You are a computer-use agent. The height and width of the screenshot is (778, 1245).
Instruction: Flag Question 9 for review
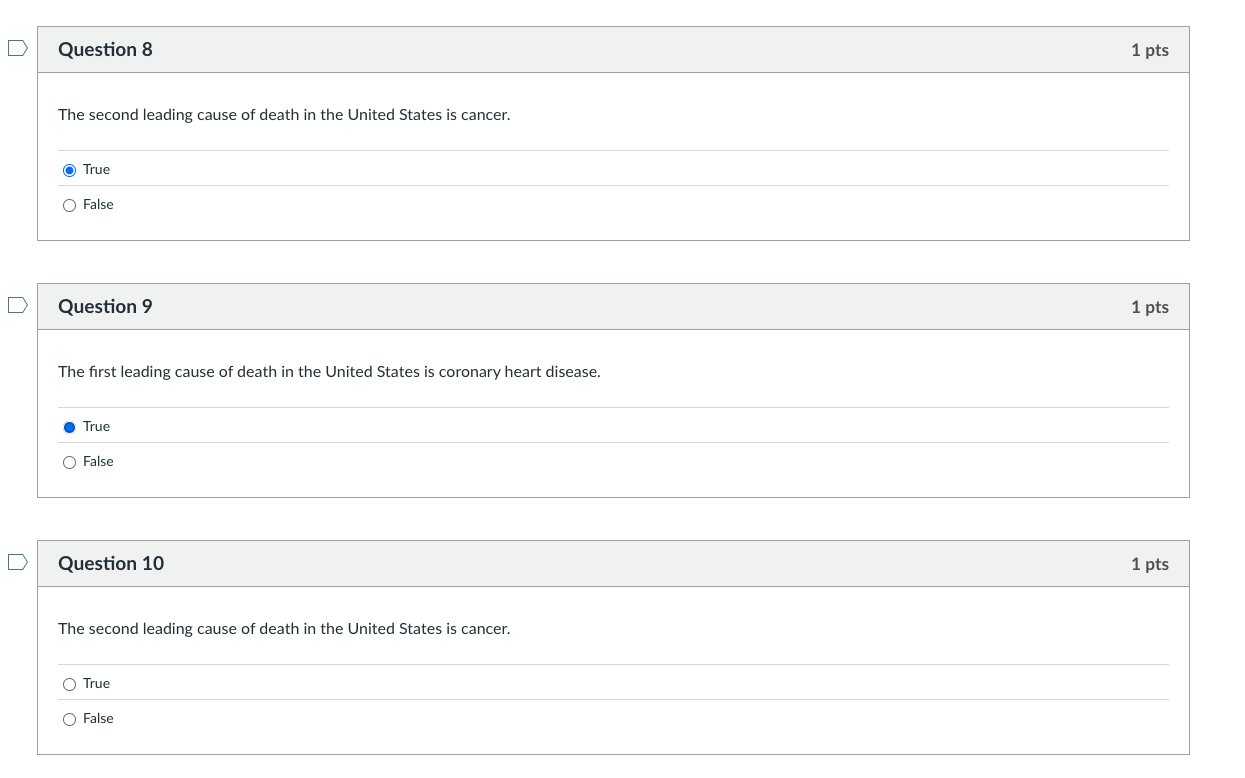[17, 306]
